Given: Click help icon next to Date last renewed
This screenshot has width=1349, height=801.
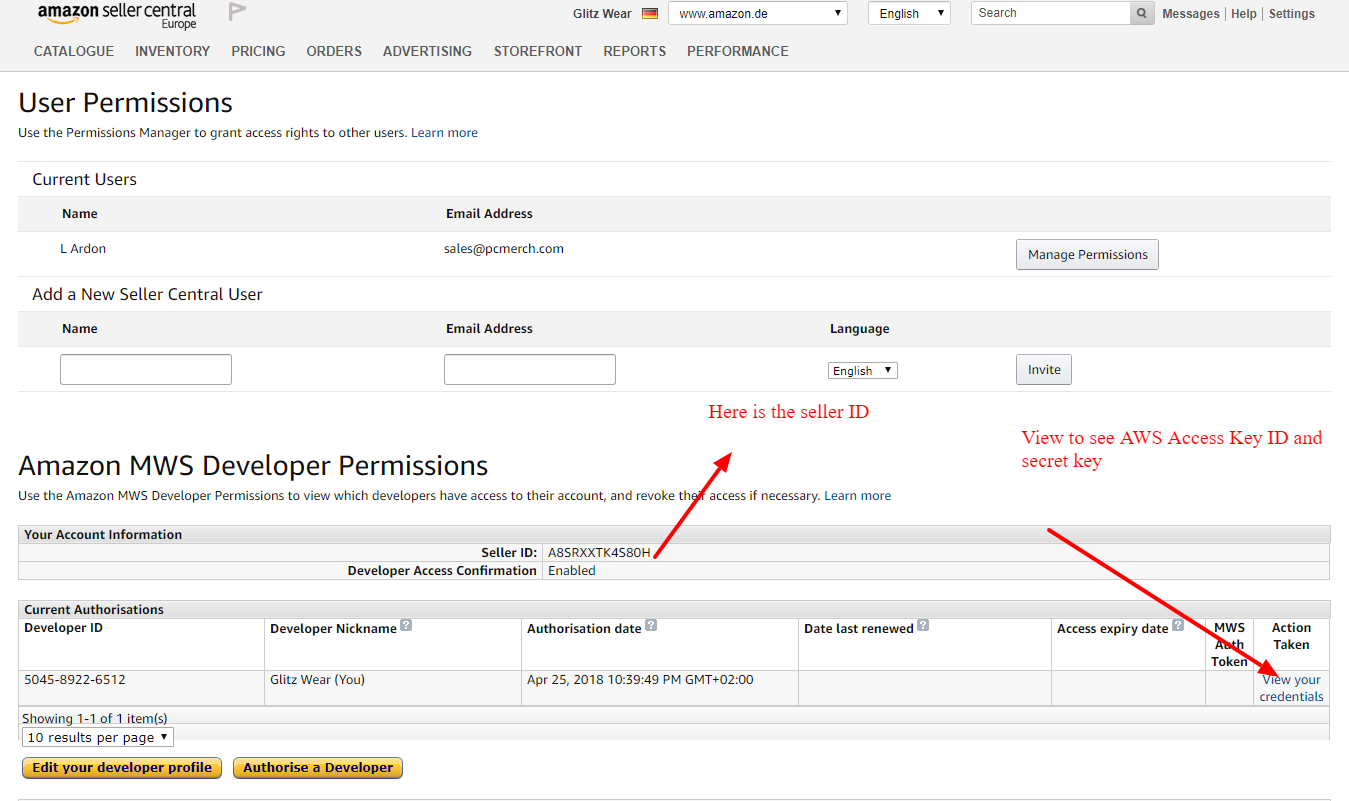Looking at the screenshot, I should [923, 626].
